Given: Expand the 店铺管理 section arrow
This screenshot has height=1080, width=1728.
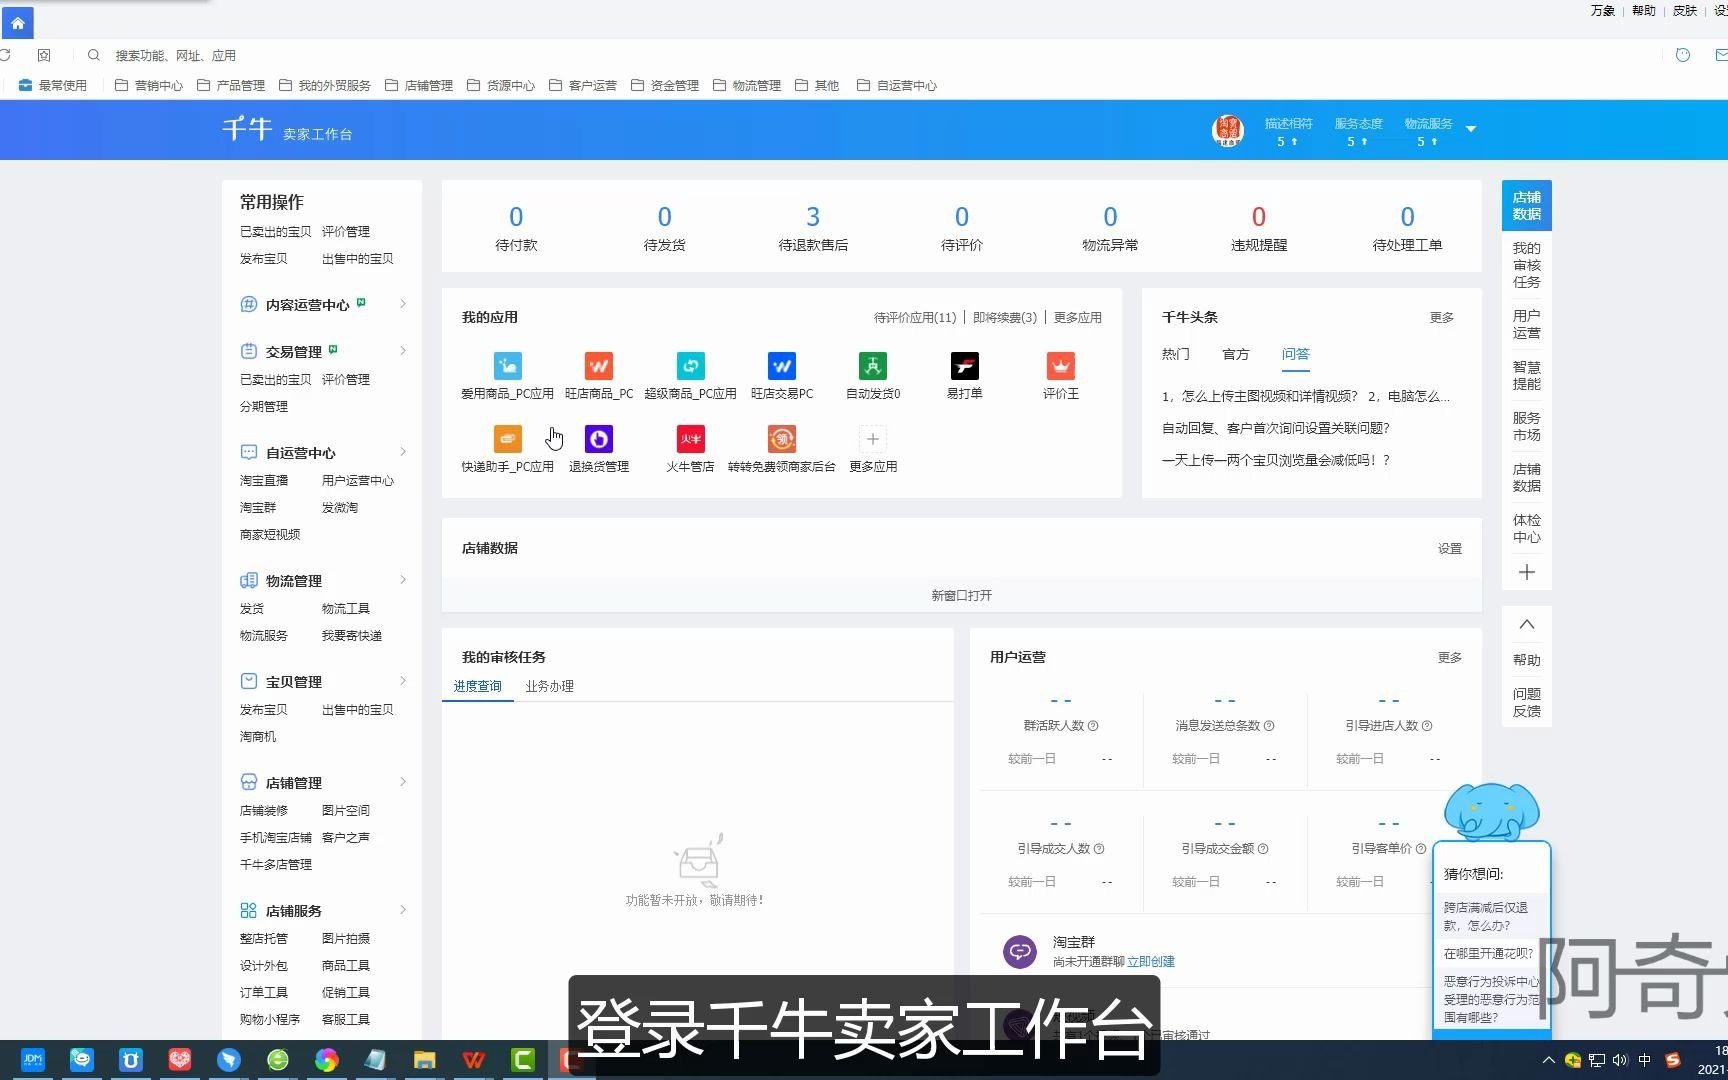Looking at the screenshot, I should pos(403,782).
